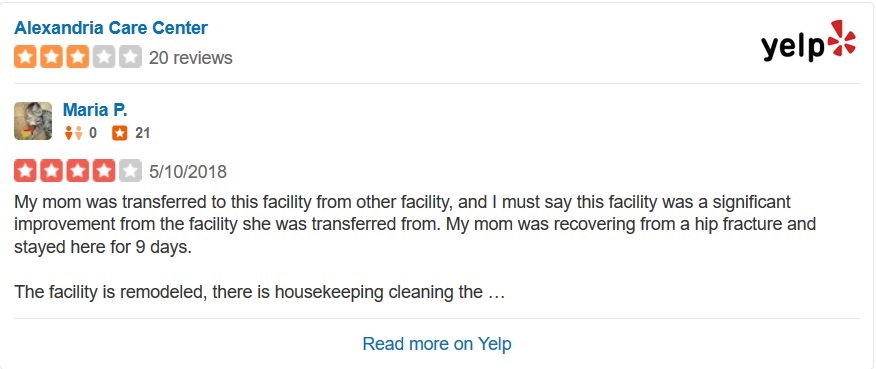Click the reviews star icon showing 21

[x=120, y=133]
